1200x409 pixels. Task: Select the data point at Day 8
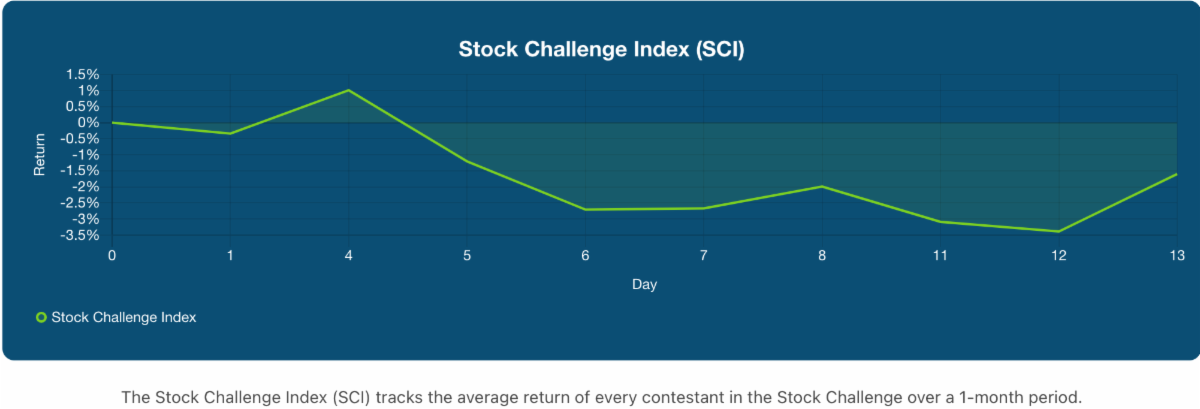point(822,186)
